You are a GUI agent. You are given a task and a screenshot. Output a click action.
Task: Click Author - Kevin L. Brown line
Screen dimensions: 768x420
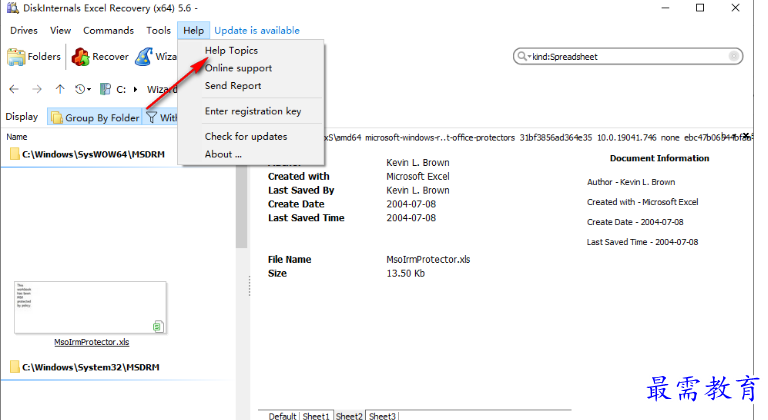pyautogui.click(x=631, y=182)
